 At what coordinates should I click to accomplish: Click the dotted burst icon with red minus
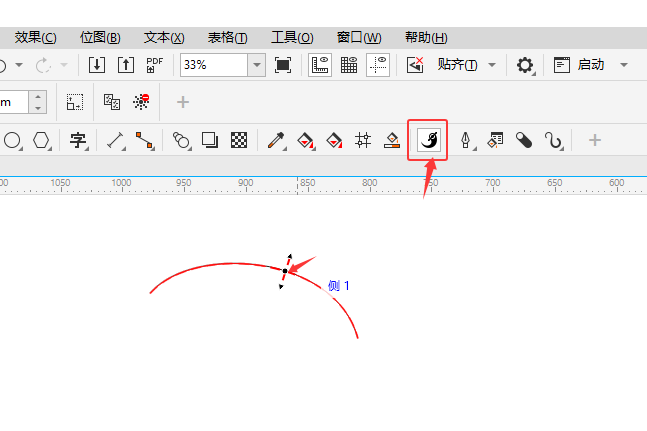point(141,102)
